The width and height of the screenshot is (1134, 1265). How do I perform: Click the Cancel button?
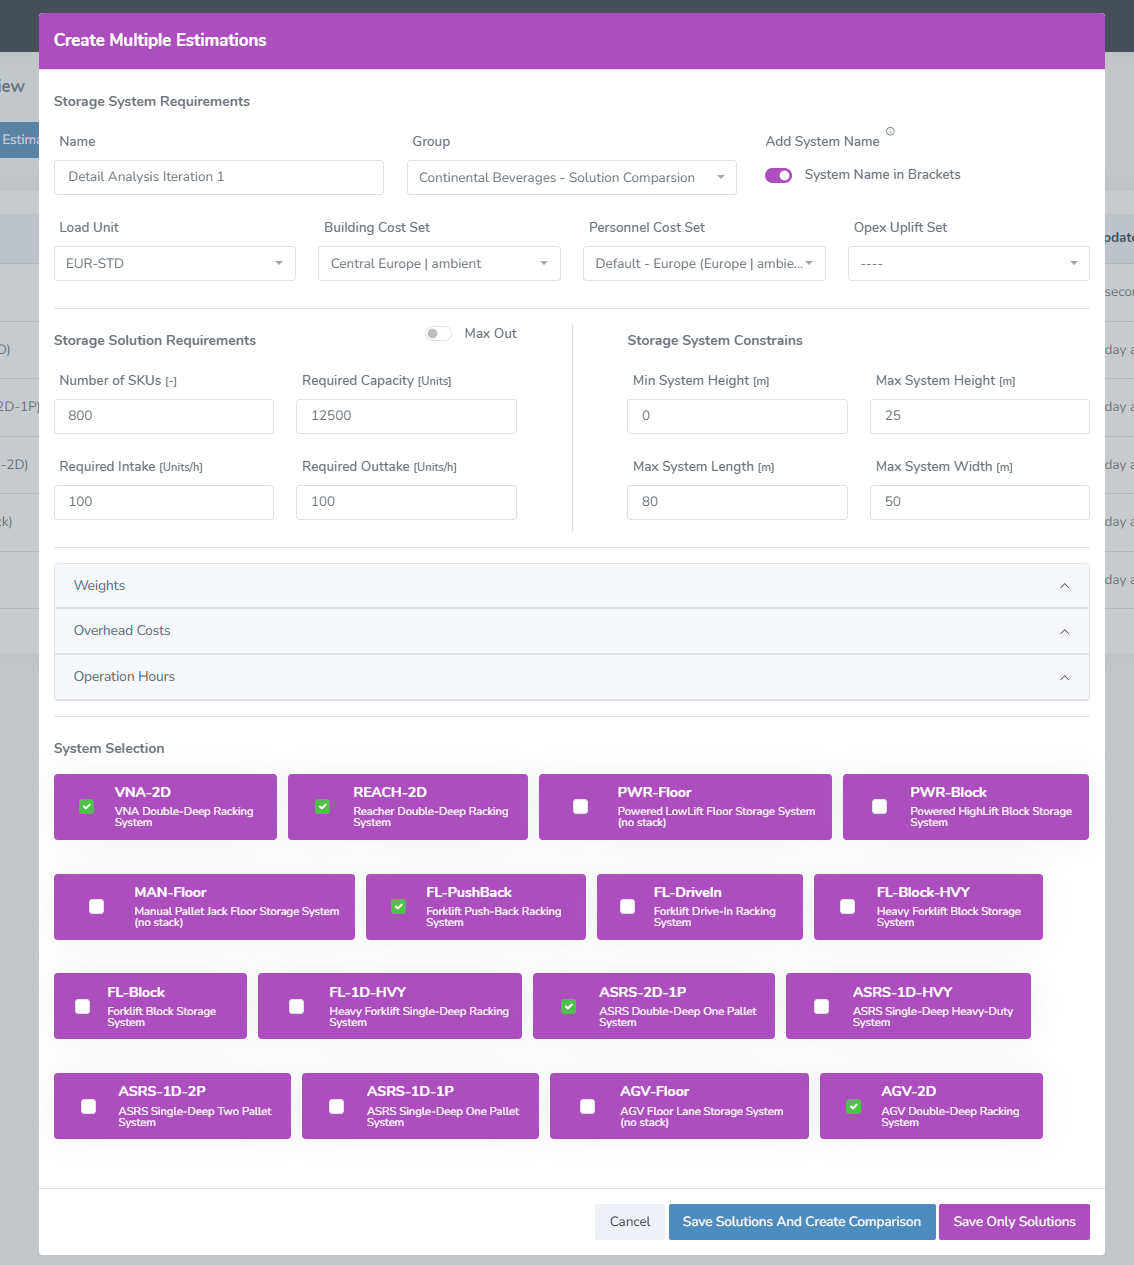point(629,1221)
